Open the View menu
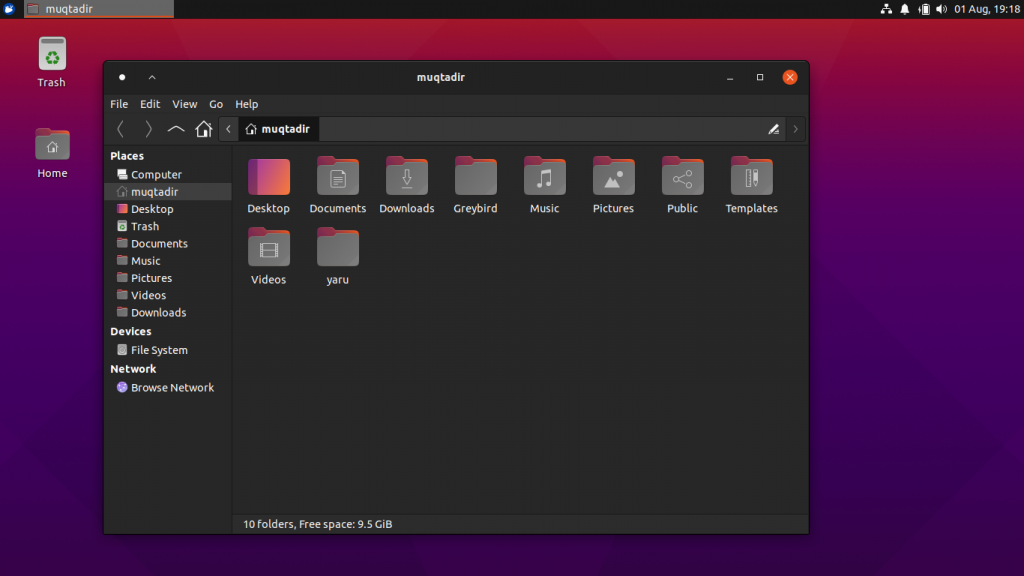Viewport: 1024px width, 576px height. pos(184,104)
